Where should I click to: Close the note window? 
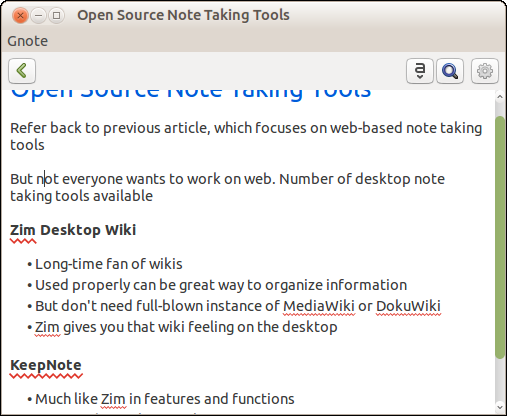pyautogui.click(x=20, y=15)
